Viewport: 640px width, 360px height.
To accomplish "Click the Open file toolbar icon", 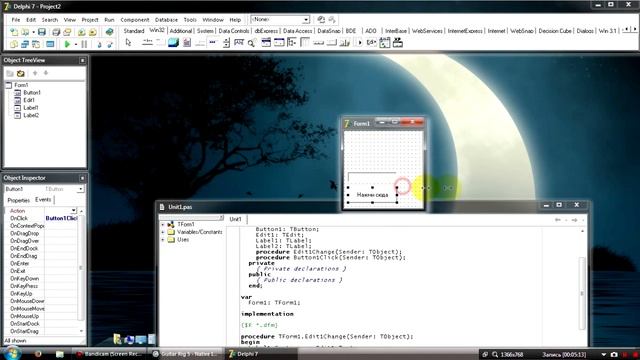I will point(25,31).
